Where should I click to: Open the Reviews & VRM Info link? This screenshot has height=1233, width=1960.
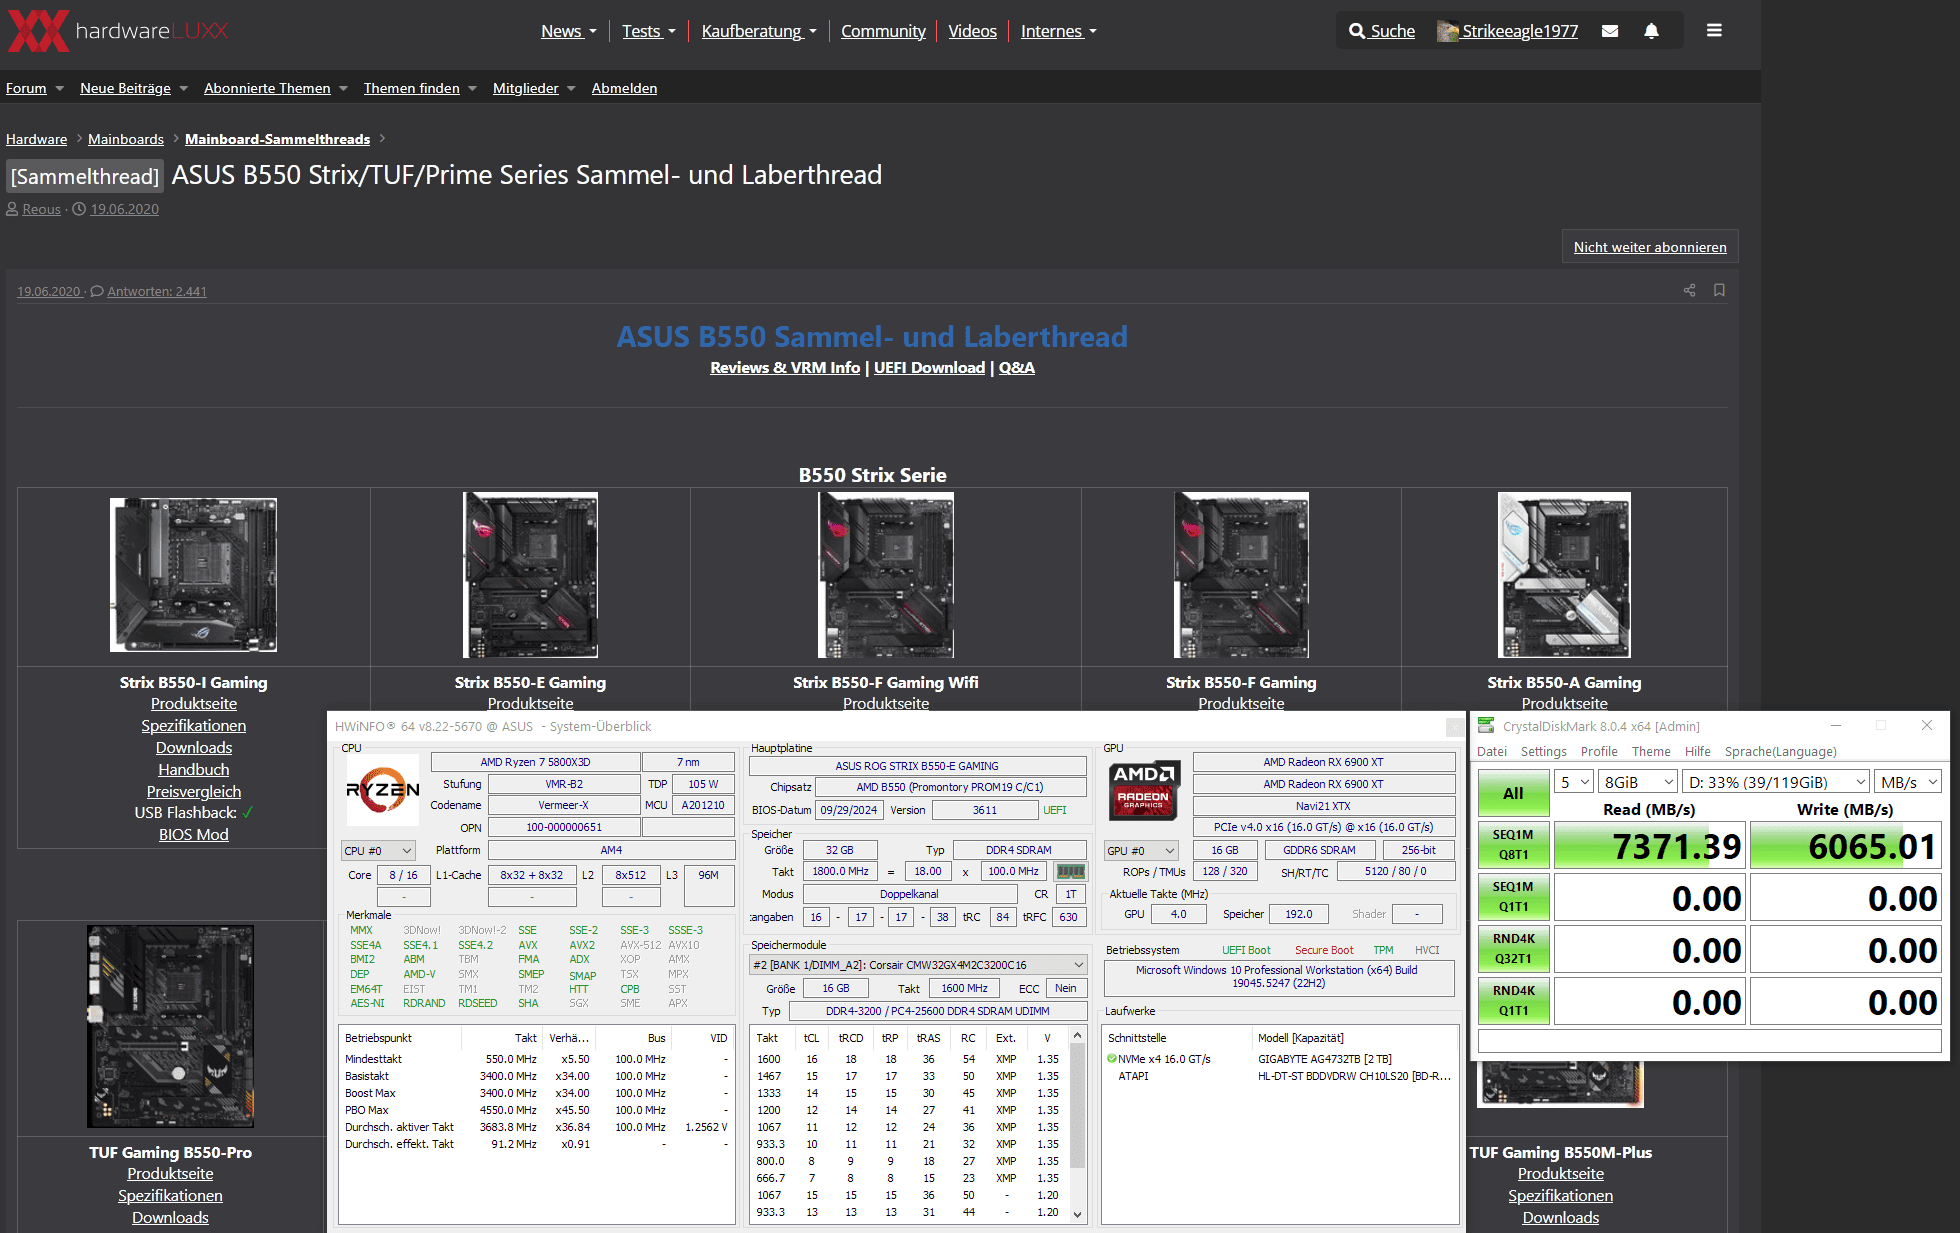click(x=785, y=368)
